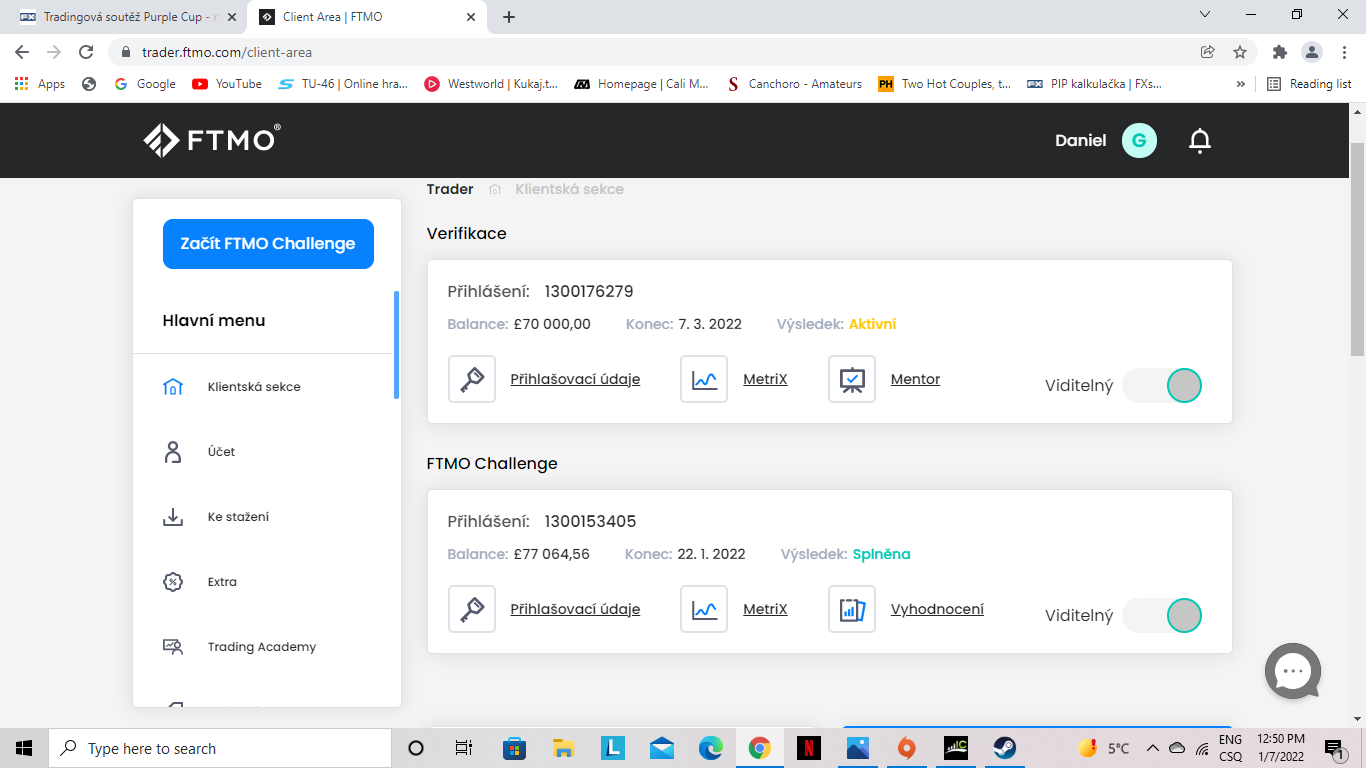
Task: Open the weather widget showing 5°C
Action: point(1104,748)
